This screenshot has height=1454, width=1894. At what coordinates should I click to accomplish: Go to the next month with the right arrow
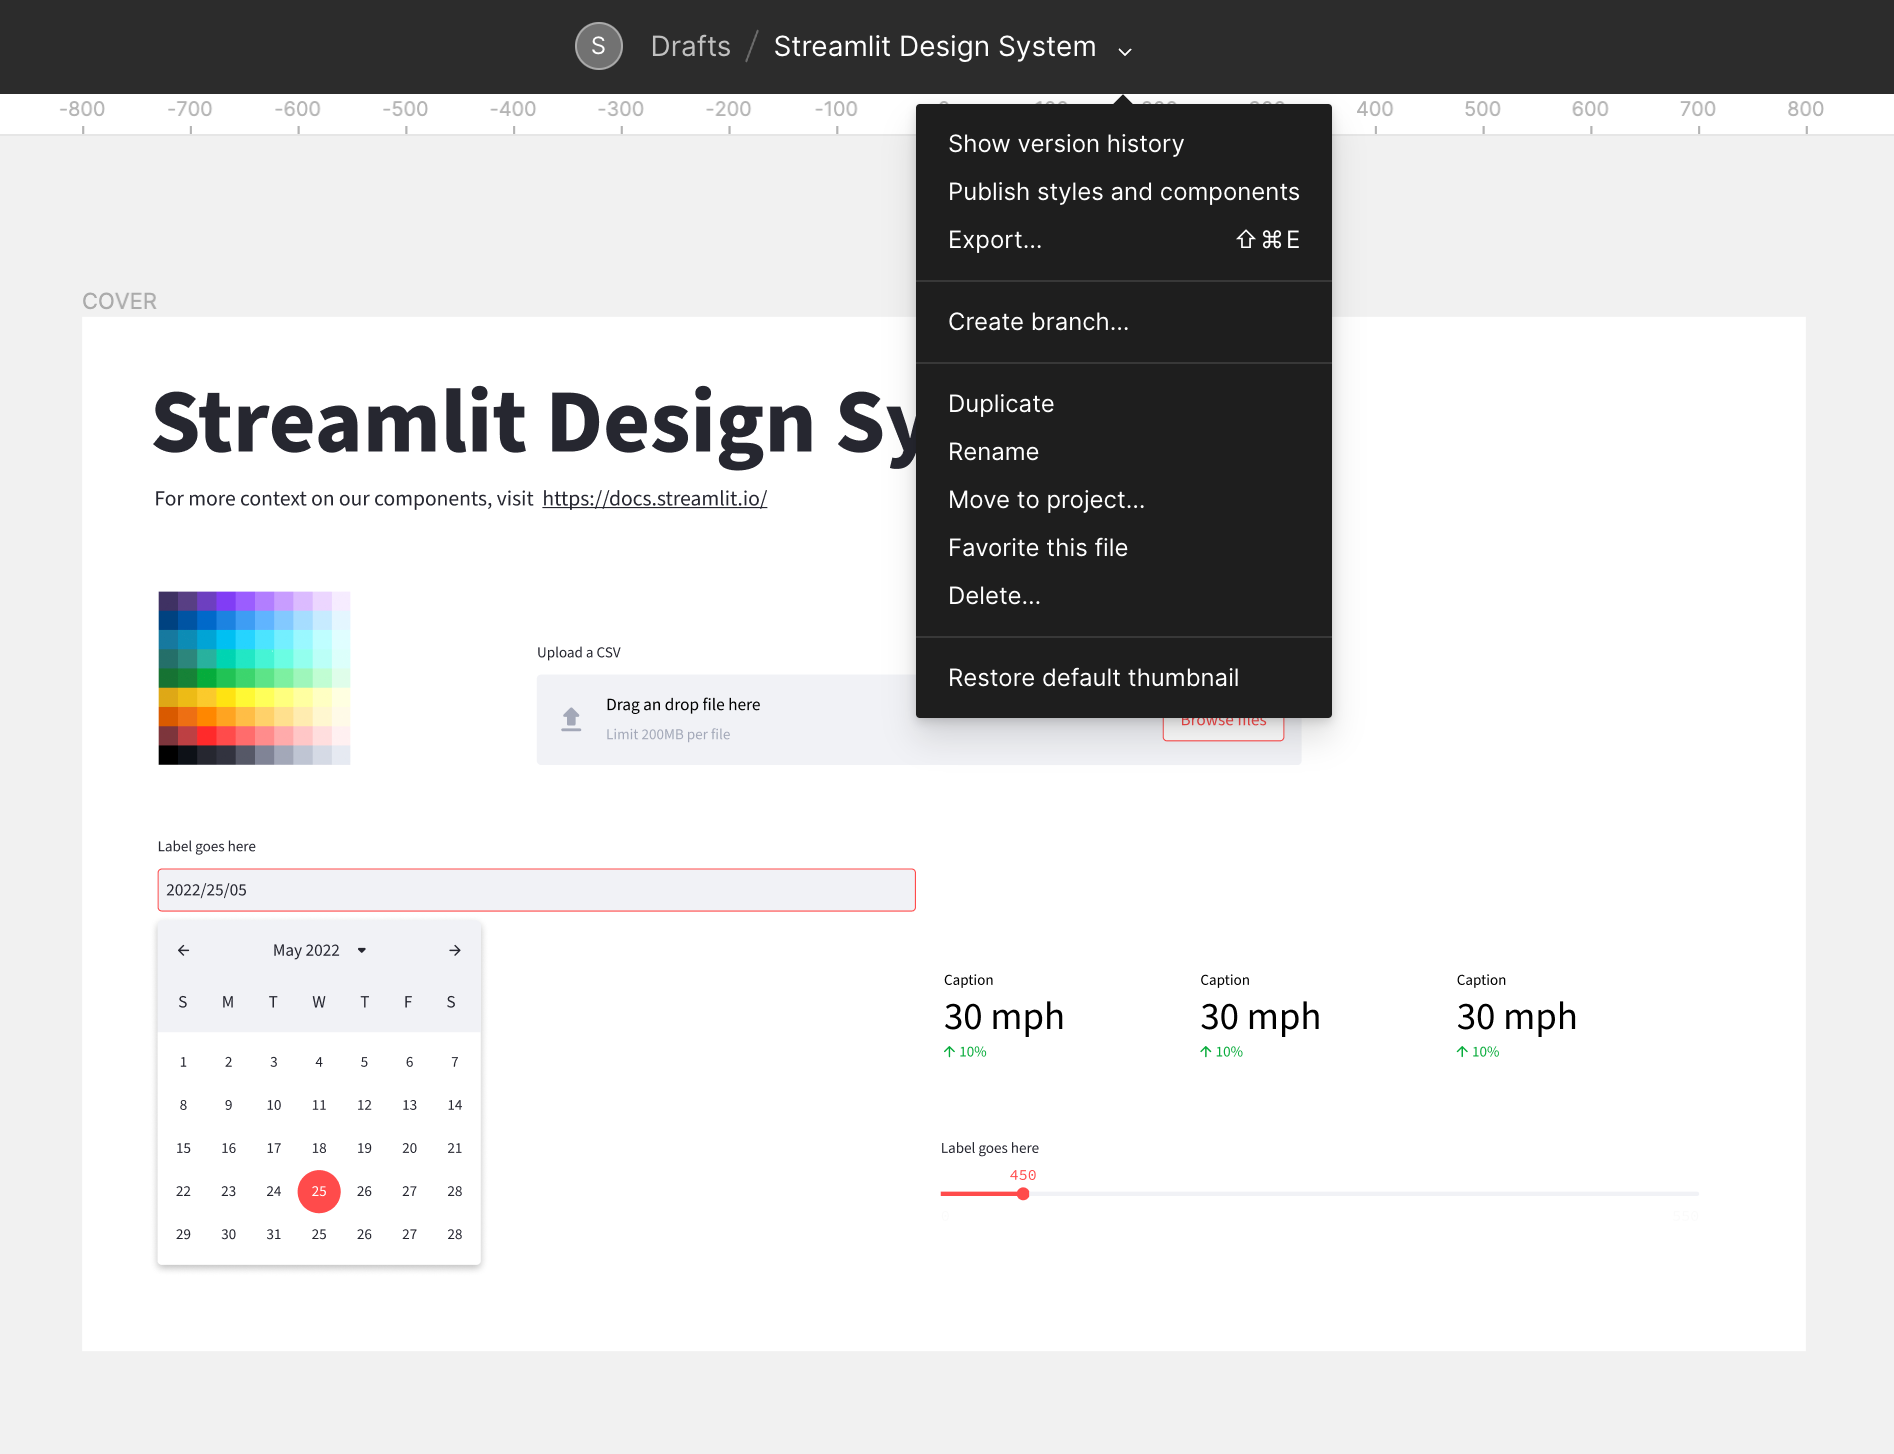click(x=455, y=950)
